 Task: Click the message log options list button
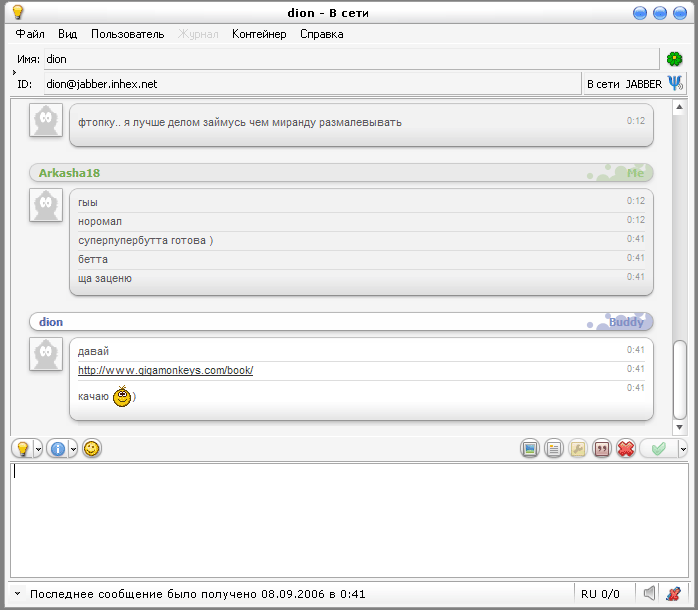[x=554, y=449]
